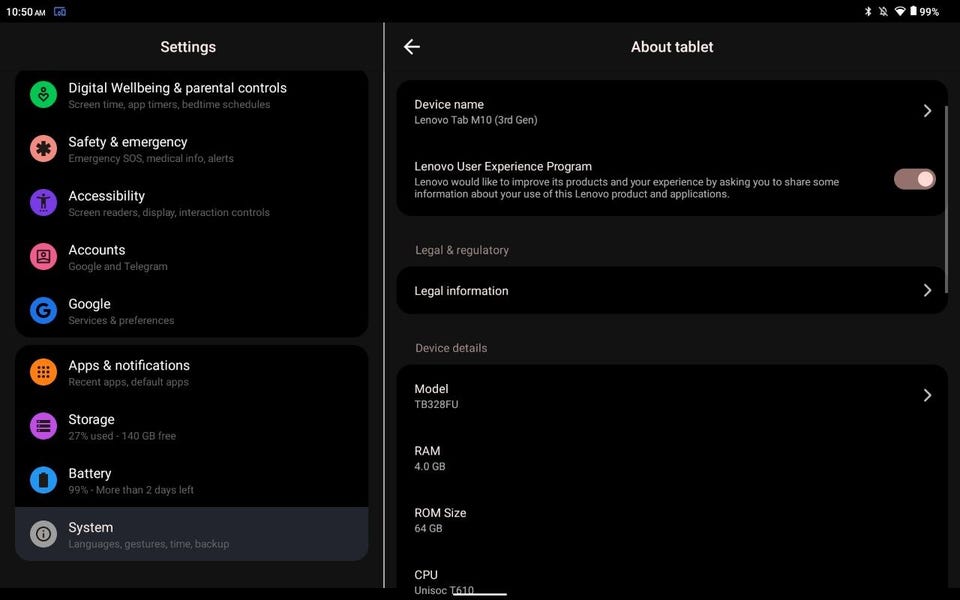The height and width of the screenshot is (600, 960).
Task: Tap the Device name Lenovo Tab M10 row
Action: [672, 111]
